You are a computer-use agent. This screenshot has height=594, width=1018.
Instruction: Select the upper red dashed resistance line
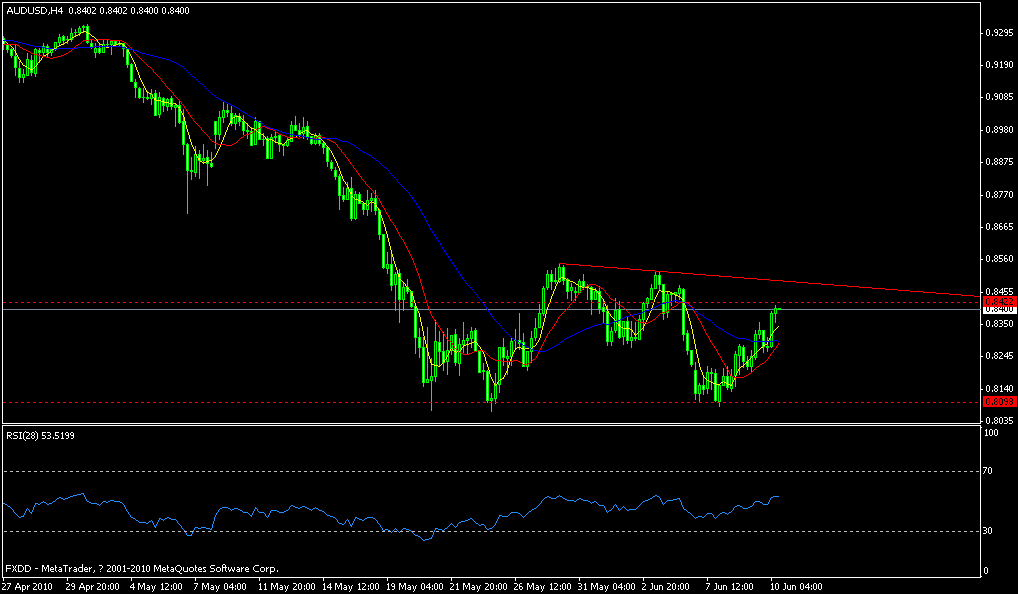click(x=300, y=300)
